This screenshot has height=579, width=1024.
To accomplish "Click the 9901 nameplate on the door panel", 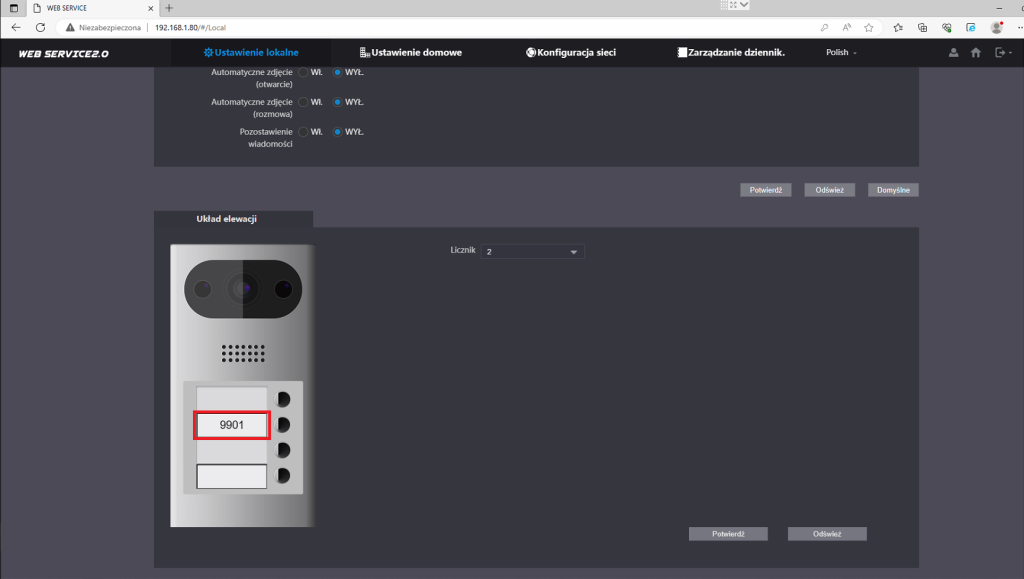I will [232, 425].
